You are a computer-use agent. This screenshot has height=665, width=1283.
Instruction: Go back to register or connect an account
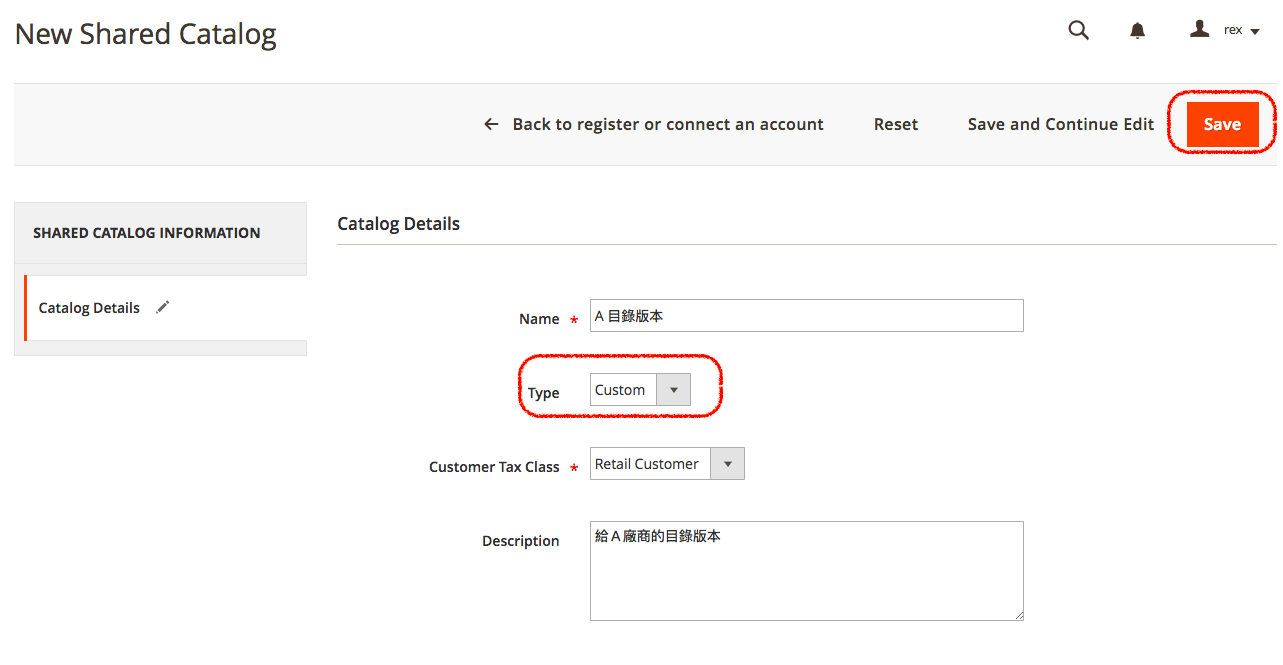(x=667, y=124)
